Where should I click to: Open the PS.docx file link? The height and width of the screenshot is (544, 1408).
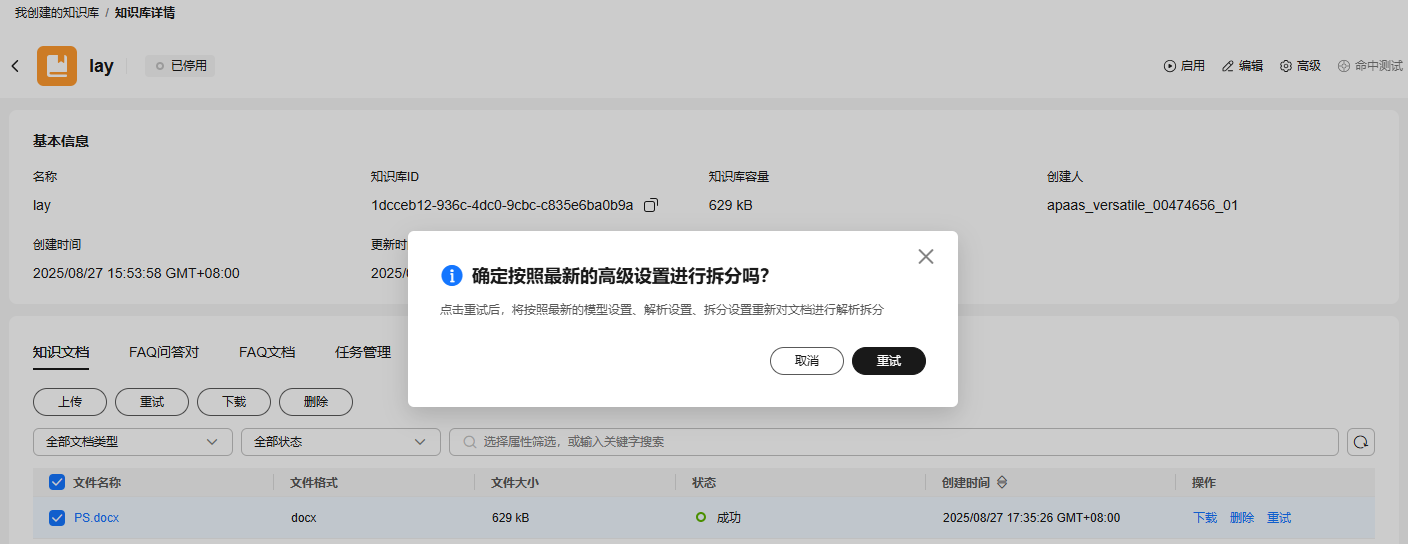pos(96,518)
